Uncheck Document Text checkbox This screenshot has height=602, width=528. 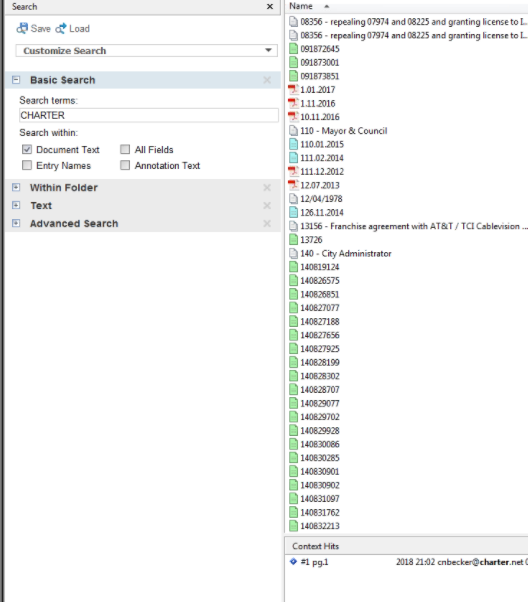click(x=27, y=149)
